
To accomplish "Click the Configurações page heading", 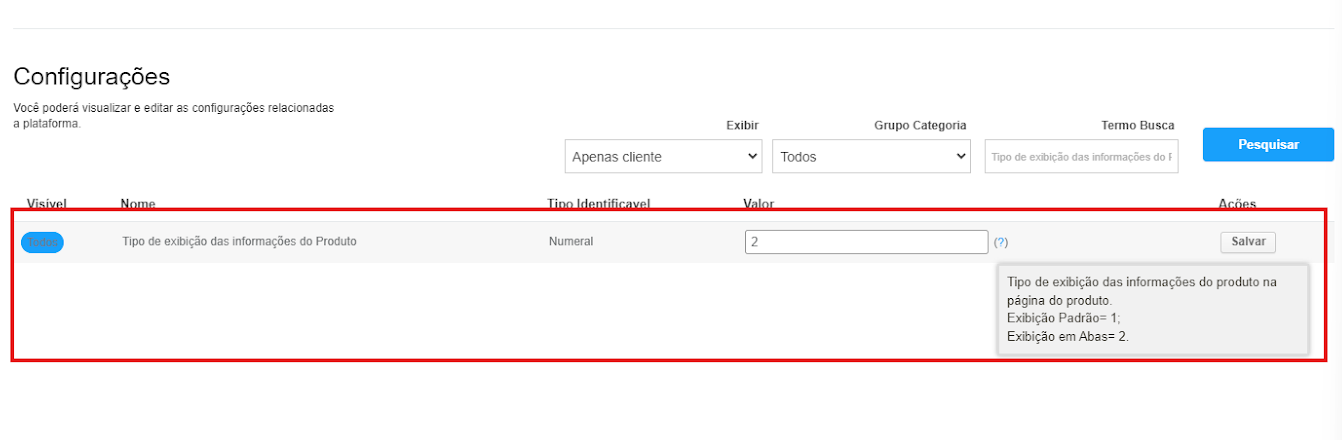I will [92, 77].
